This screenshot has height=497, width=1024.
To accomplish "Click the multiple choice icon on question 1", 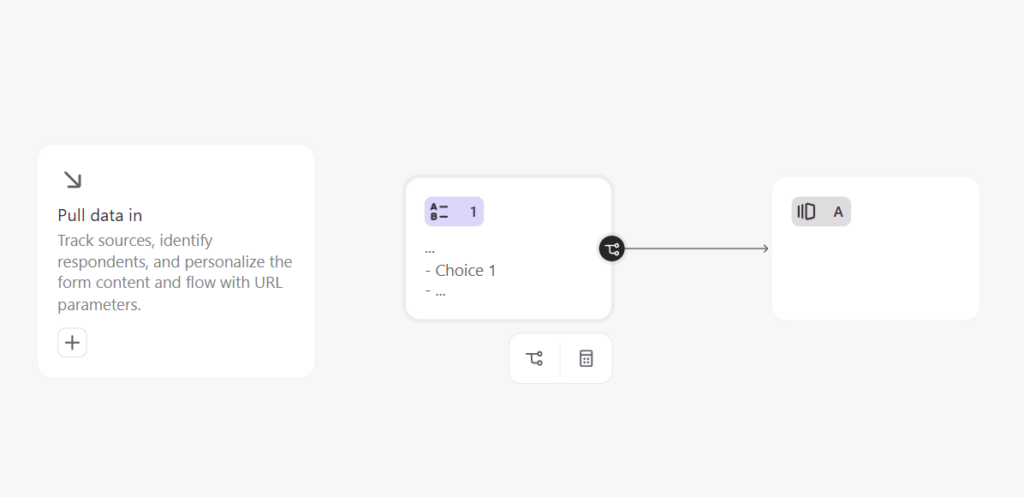I will click(x=439, y=212).
